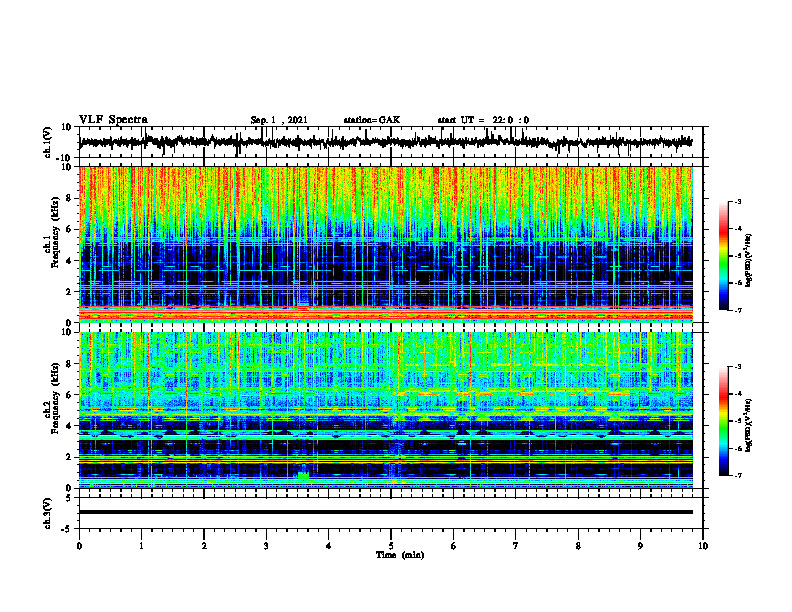This screenshot has width=792, height=612.
Task: Click the 6 kHz tick on ch.2 frequency axis
Action: 70,395
